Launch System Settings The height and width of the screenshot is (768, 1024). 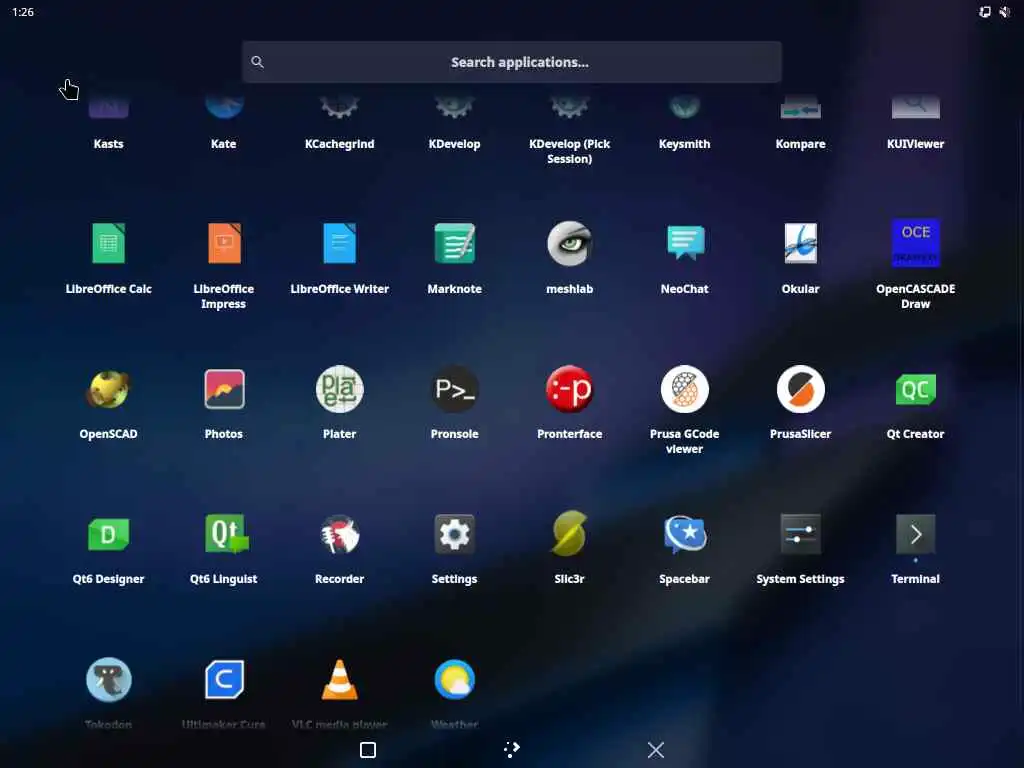(x=800, y=549)
